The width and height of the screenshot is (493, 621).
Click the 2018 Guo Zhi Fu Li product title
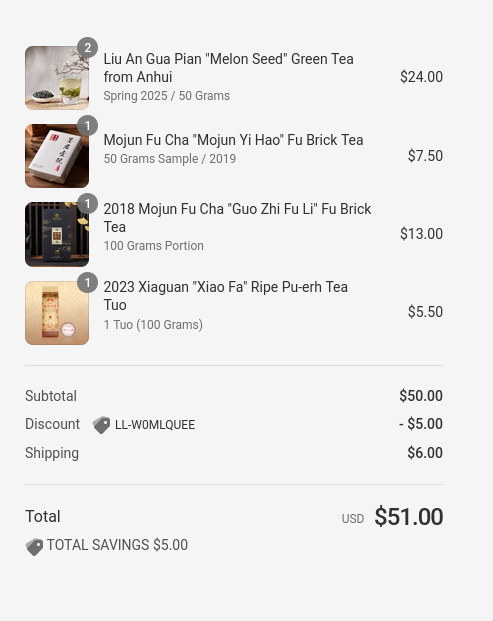pos(237,218)
